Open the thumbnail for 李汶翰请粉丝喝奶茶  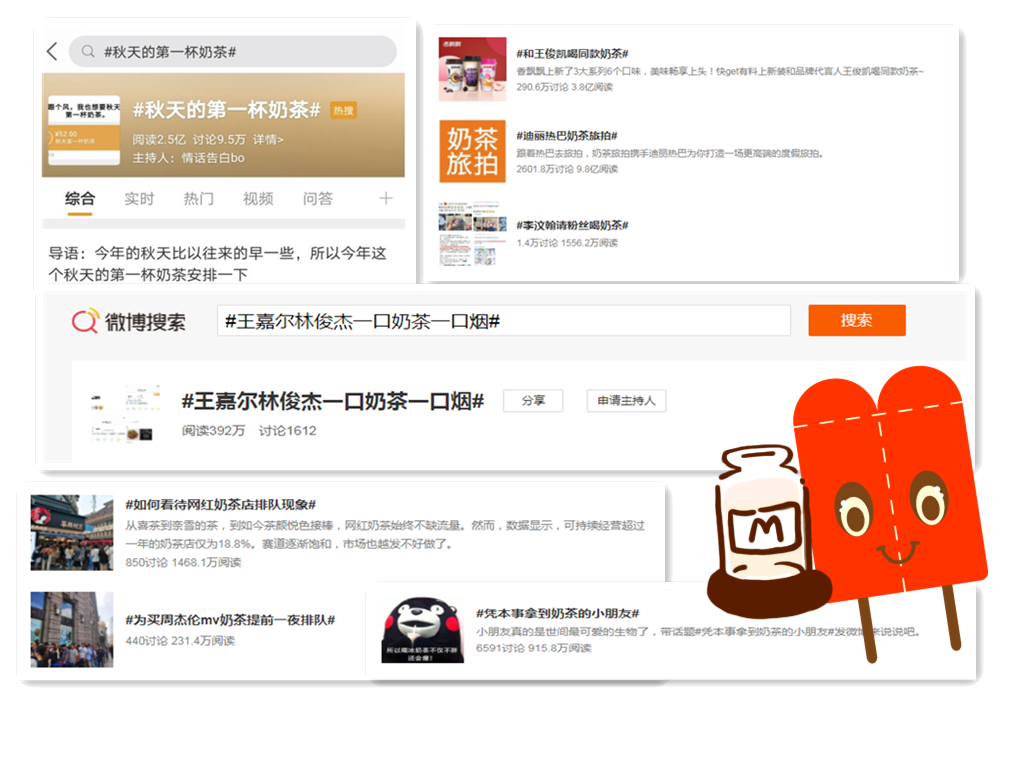tap(472, 234)
